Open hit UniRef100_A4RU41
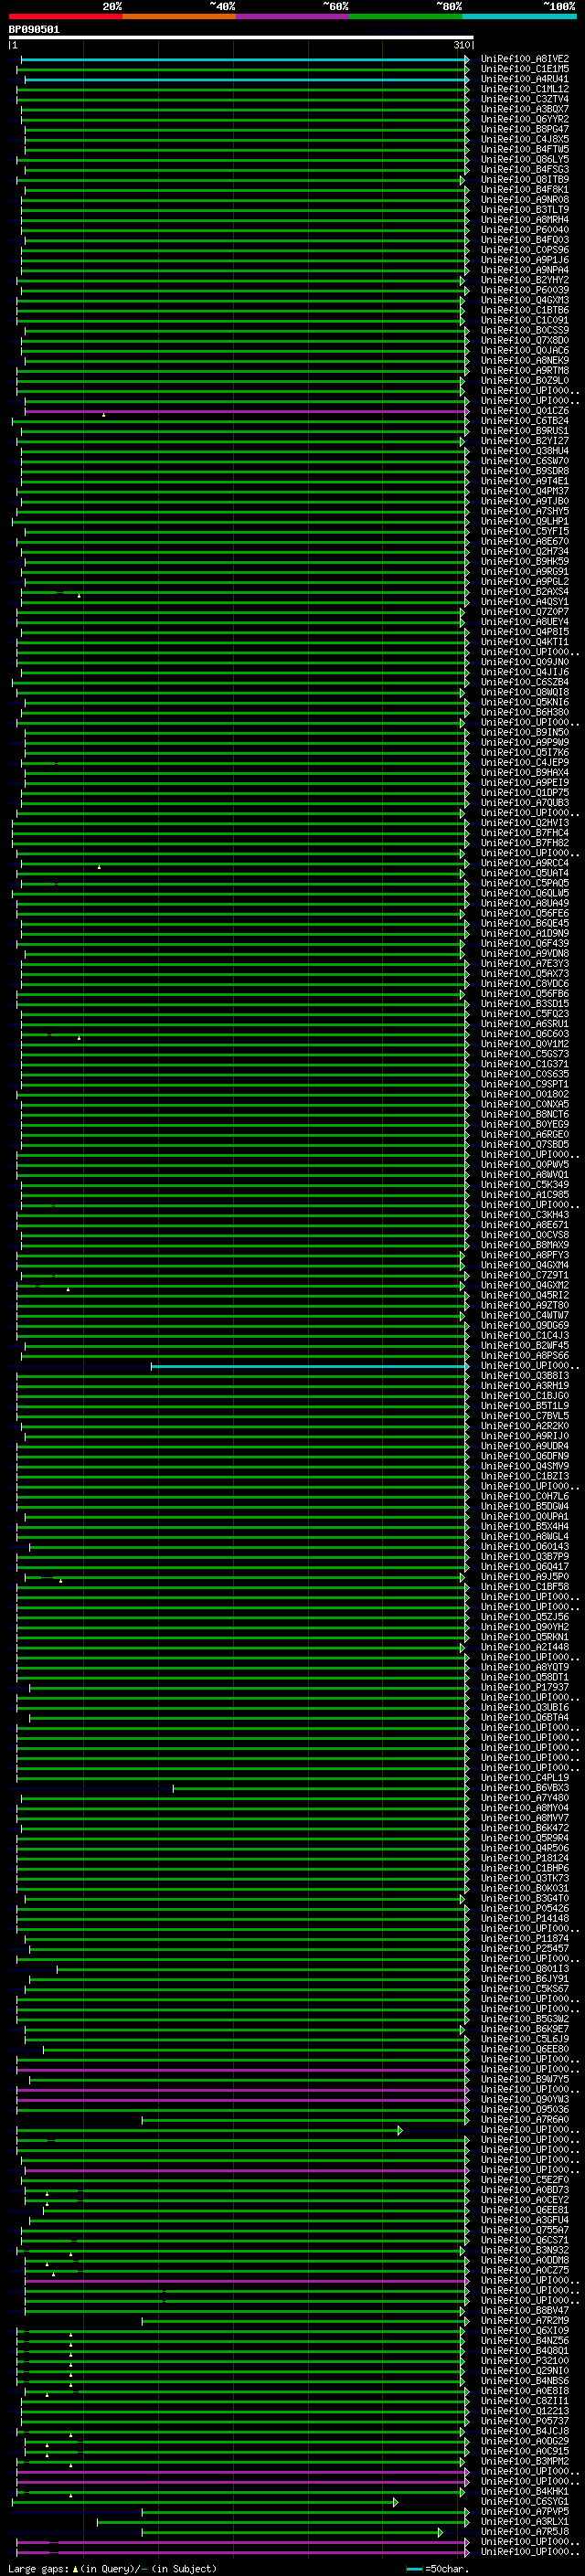585x2576 pixels. 525,79
